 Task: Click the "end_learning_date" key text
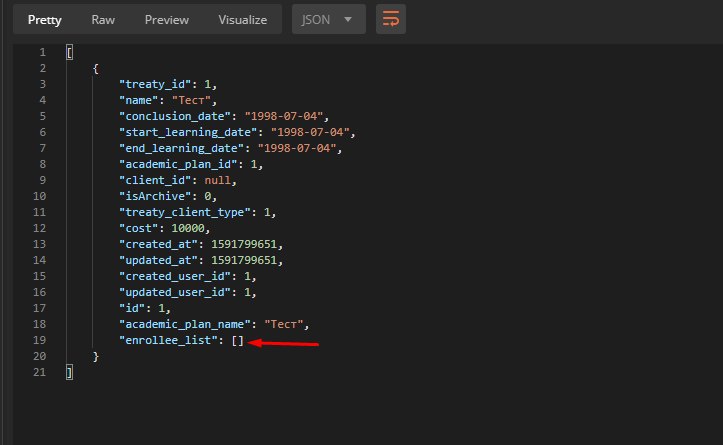click(x=181, y=148)
